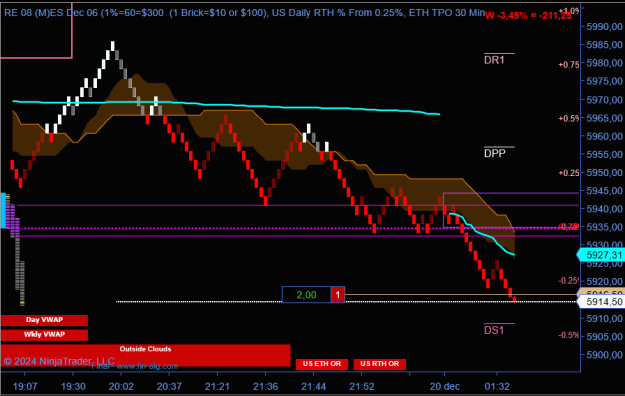The image size is (625, 396).
Task: Click the -0.5% percent level label
Action: click(569, 335)
